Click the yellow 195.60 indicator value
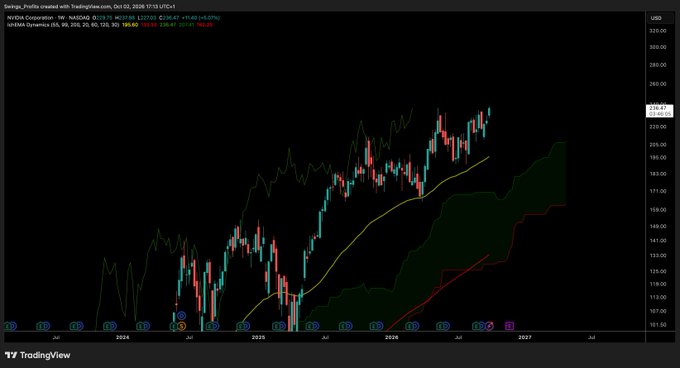 pyautogui.click(x=130, y=25)
